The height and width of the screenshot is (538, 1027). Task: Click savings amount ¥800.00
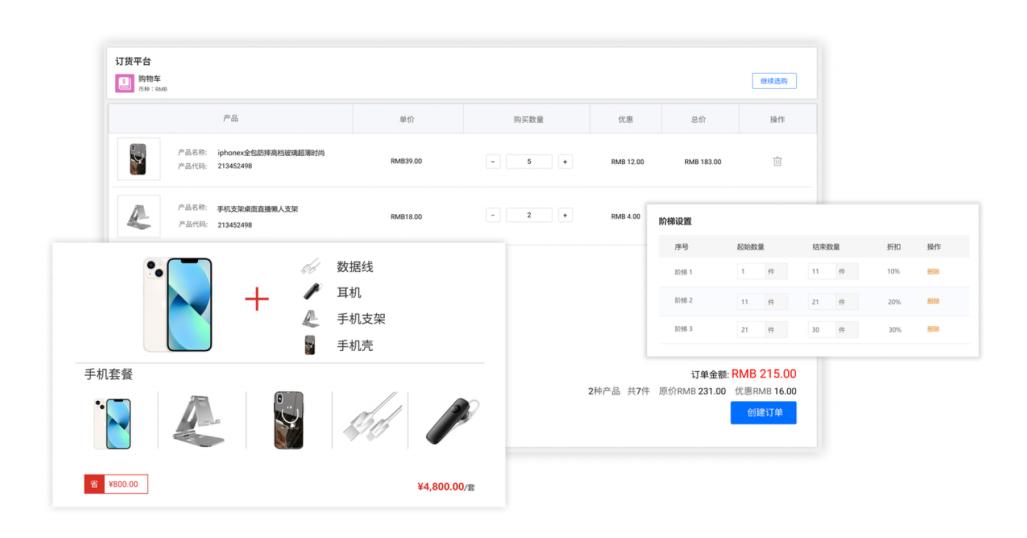pyautogui.click(x=124, y=484)
